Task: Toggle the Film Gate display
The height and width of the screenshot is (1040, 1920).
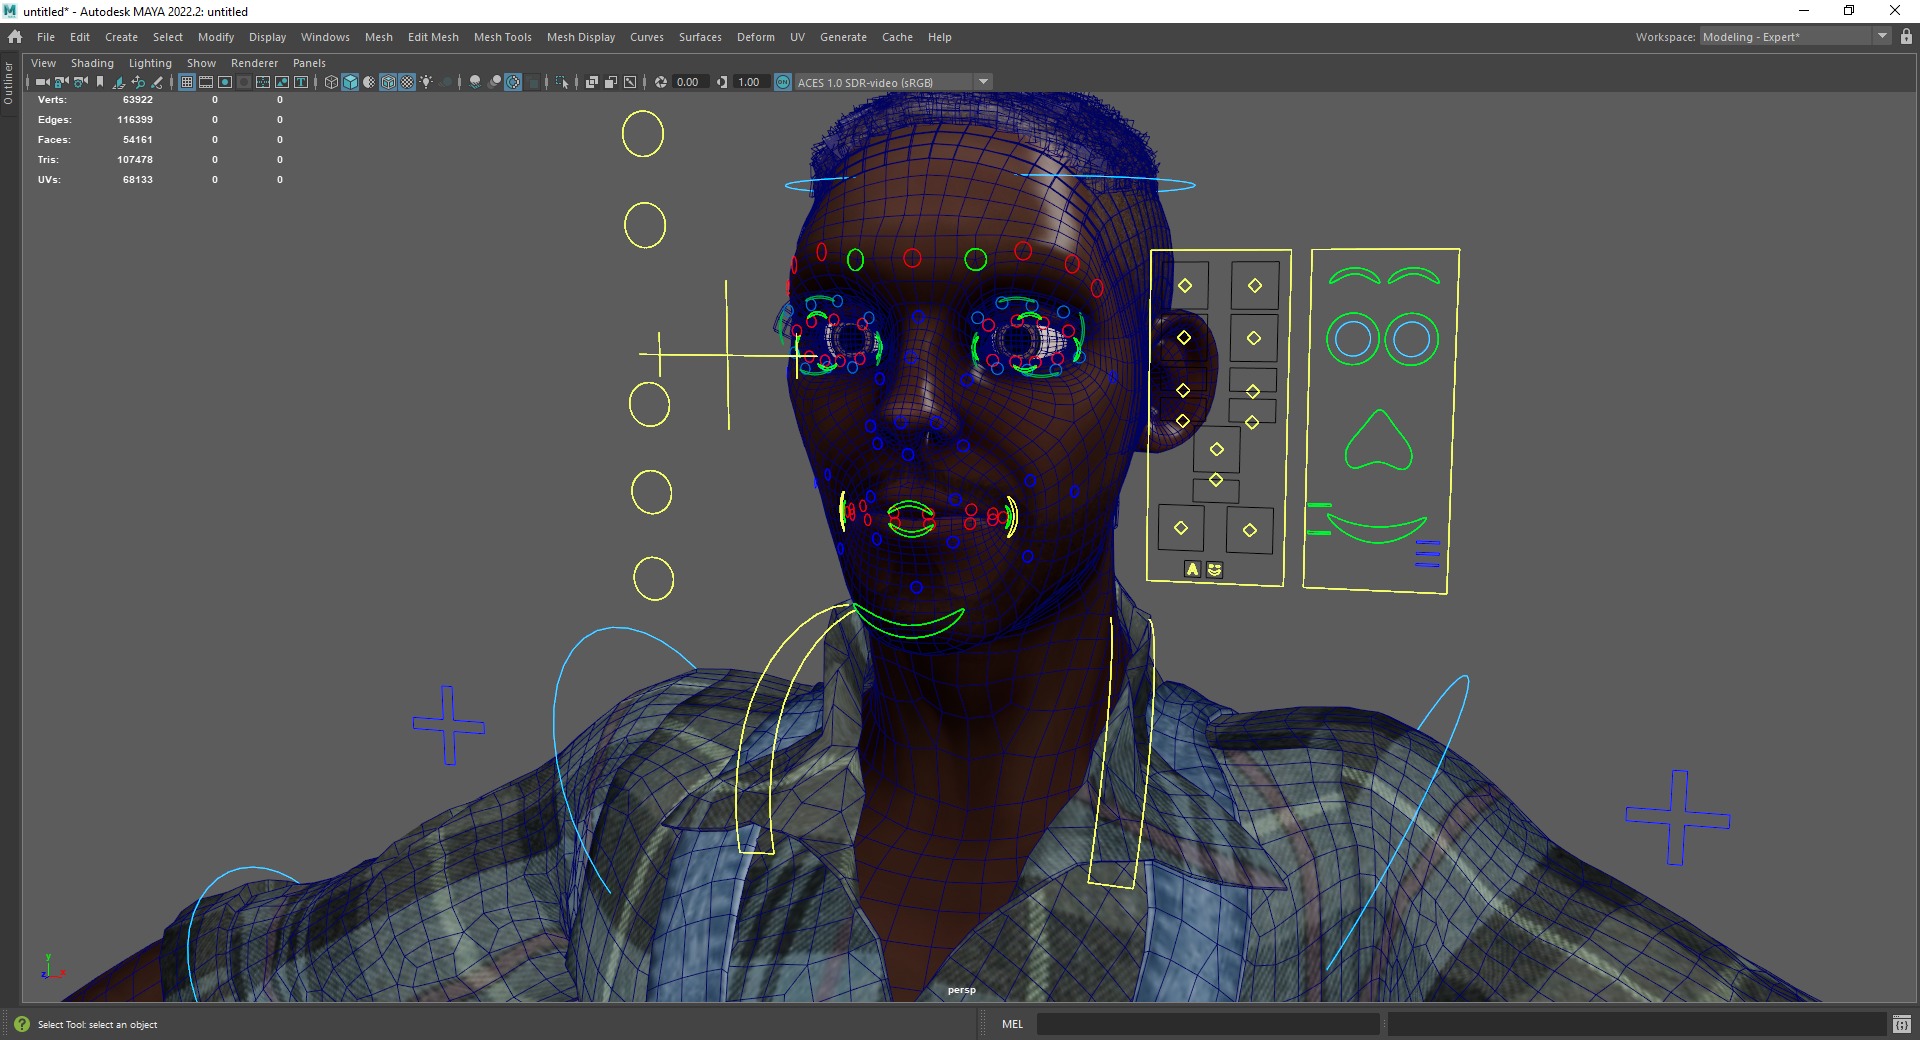Action: (206, 82)
